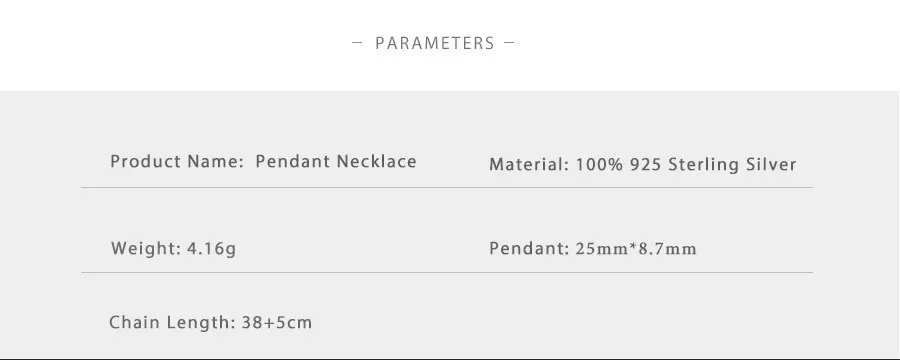Select the "4.16g" weight value
The height and width of the screenshot is (360, 900).
click(x=212, y=249)
